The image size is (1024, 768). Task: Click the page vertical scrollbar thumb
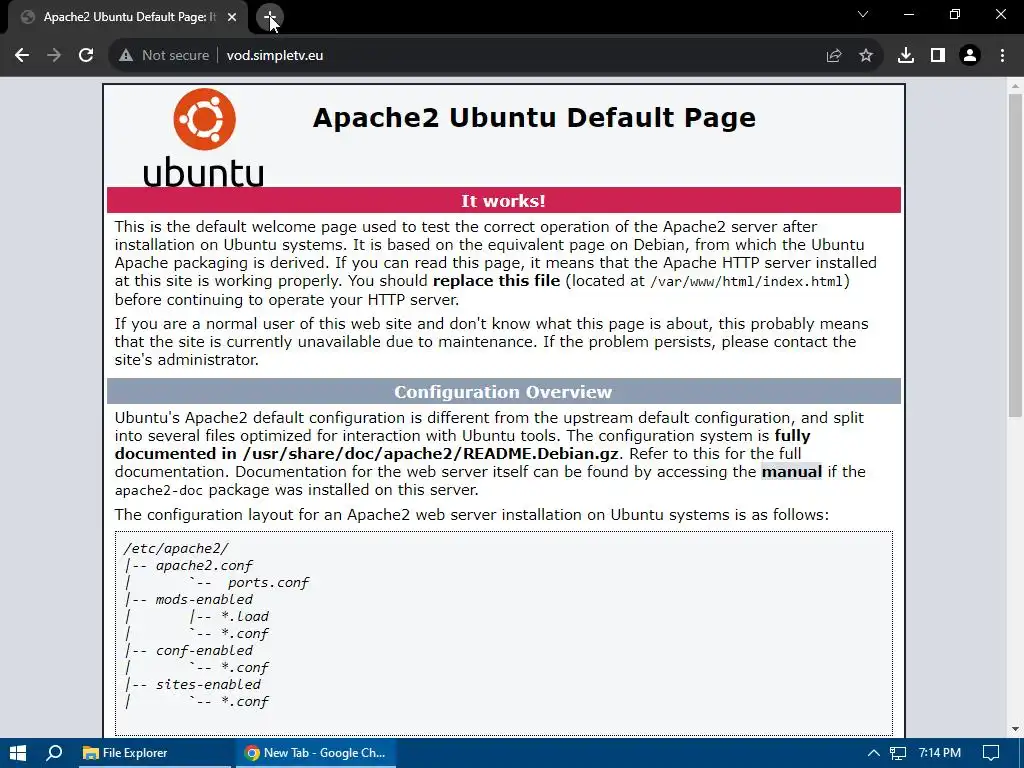(x=1015, y=255)
